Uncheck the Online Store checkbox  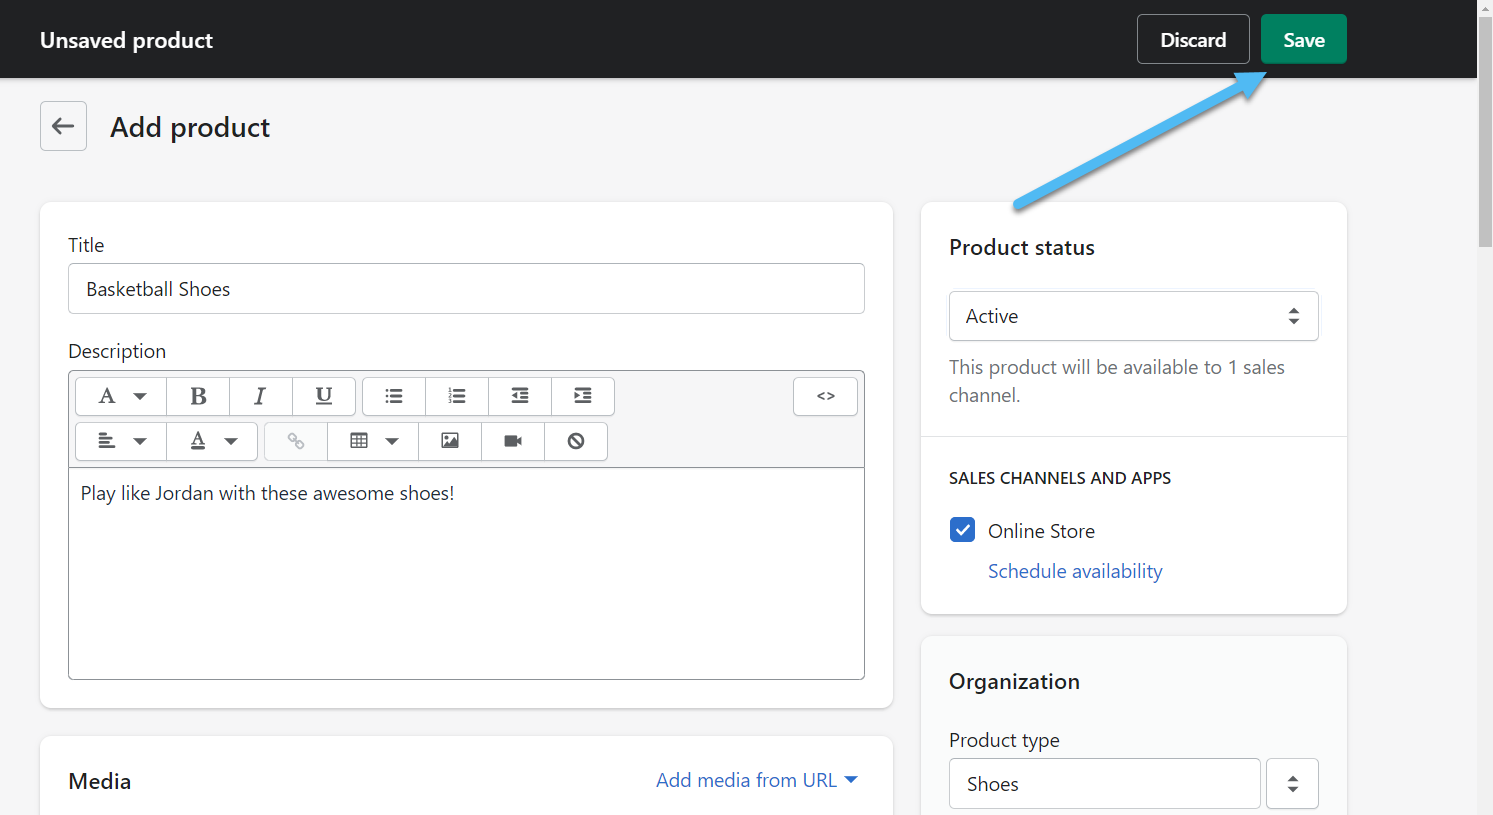pos(962,530)
